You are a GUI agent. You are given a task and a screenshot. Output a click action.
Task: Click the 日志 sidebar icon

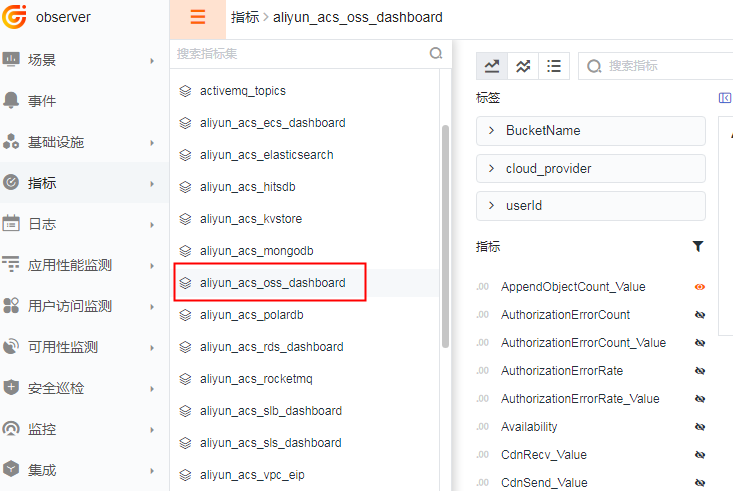(x=11, y=224)
